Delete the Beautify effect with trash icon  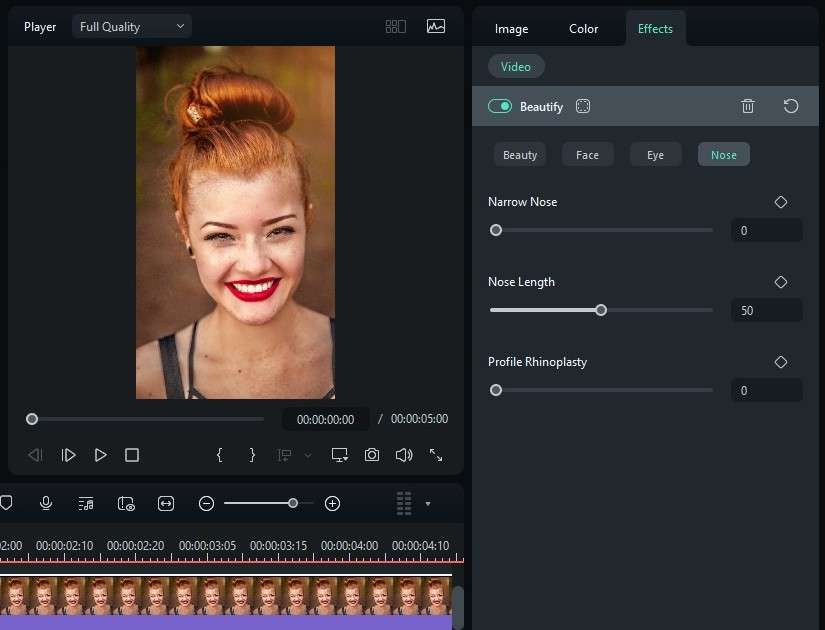point(748,106)
